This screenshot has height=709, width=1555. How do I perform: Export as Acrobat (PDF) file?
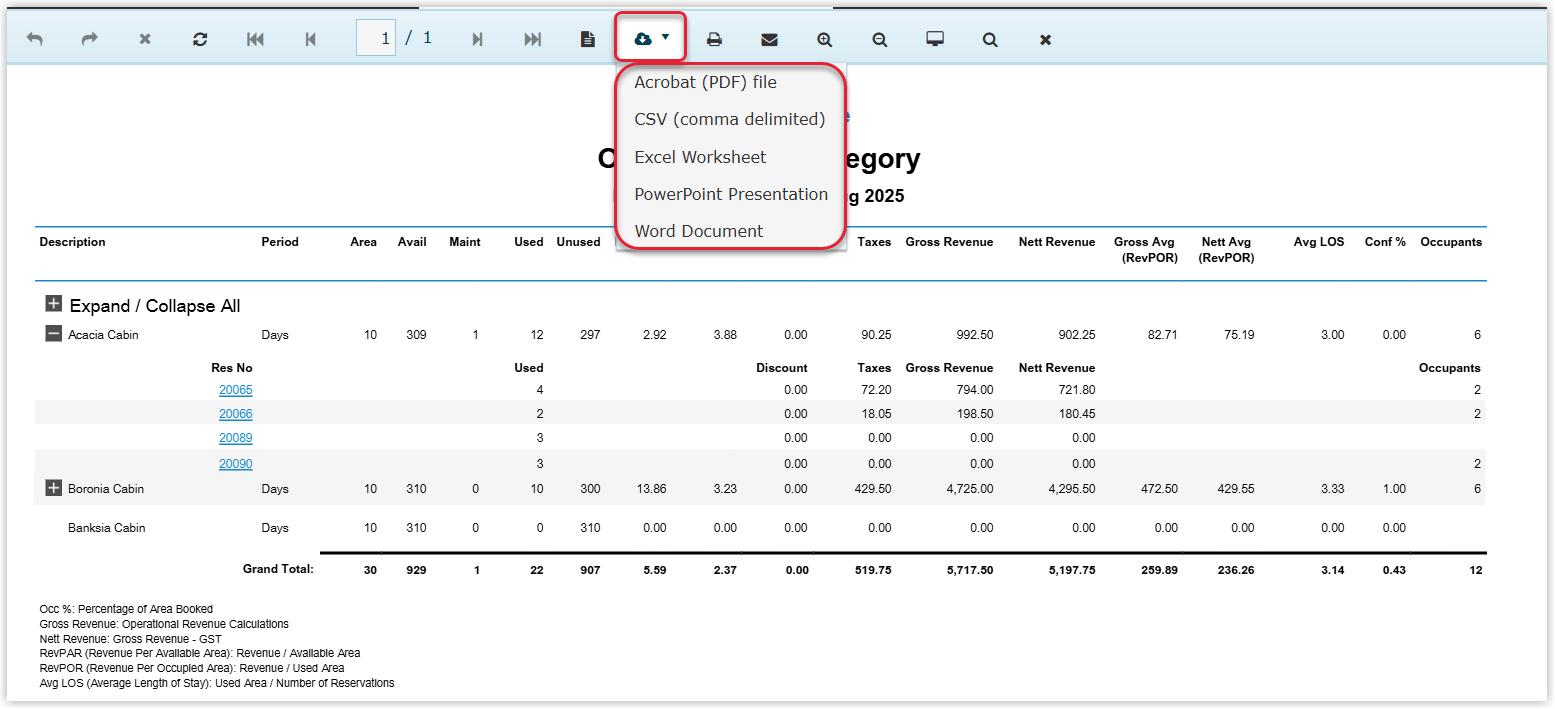pyautogui.click(x=705, y=82)
